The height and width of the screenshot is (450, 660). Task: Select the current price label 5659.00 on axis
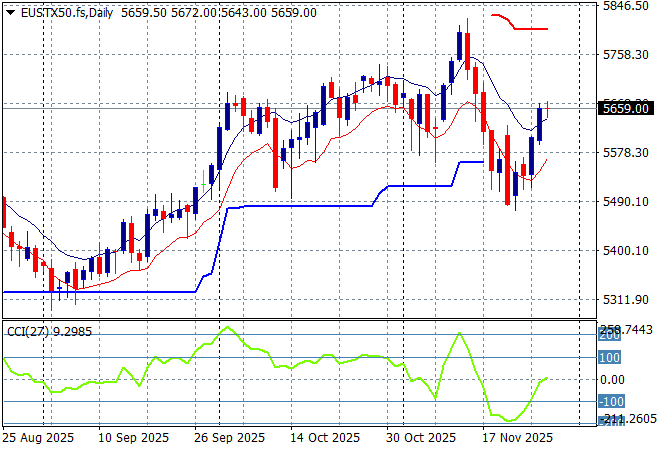[625, 109]
